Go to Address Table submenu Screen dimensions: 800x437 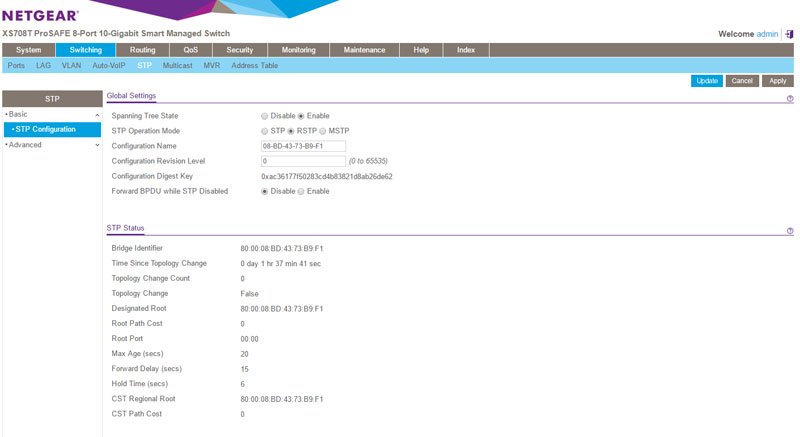click(x=255, y=65)
